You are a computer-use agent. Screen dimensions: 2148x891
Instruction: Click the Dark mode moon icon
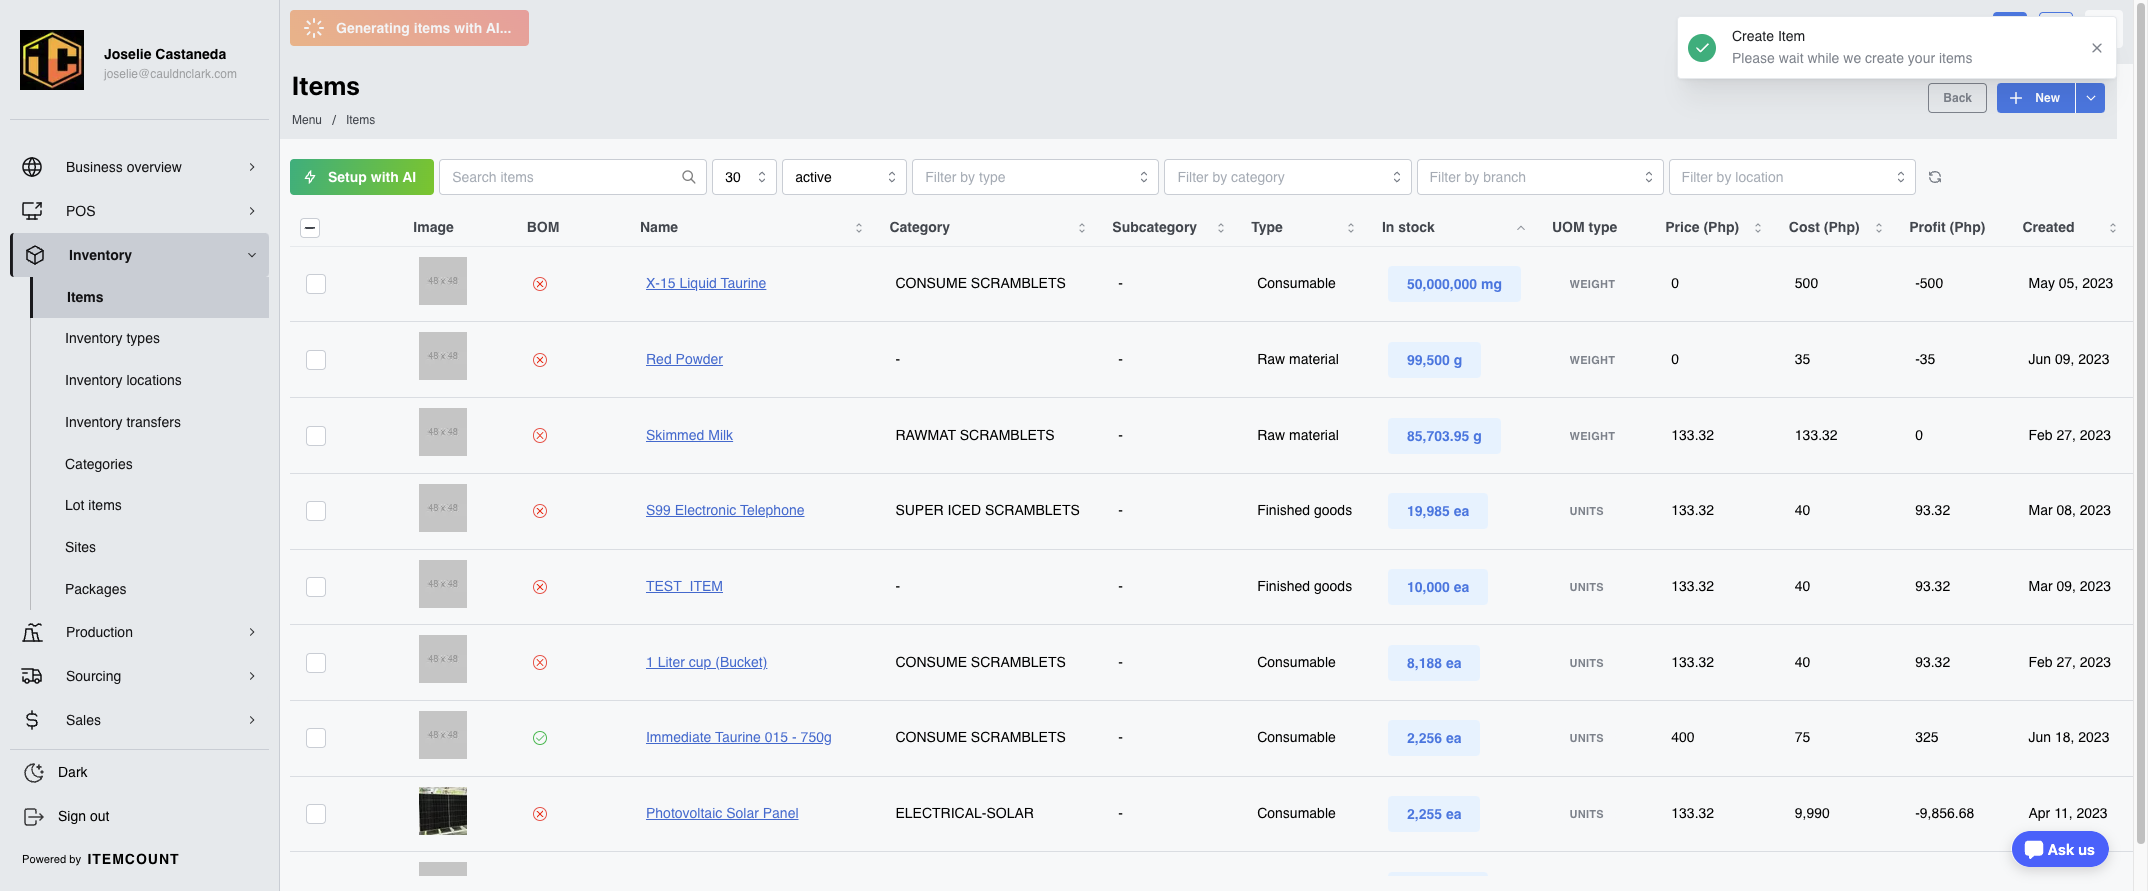(x=34, y=772)
